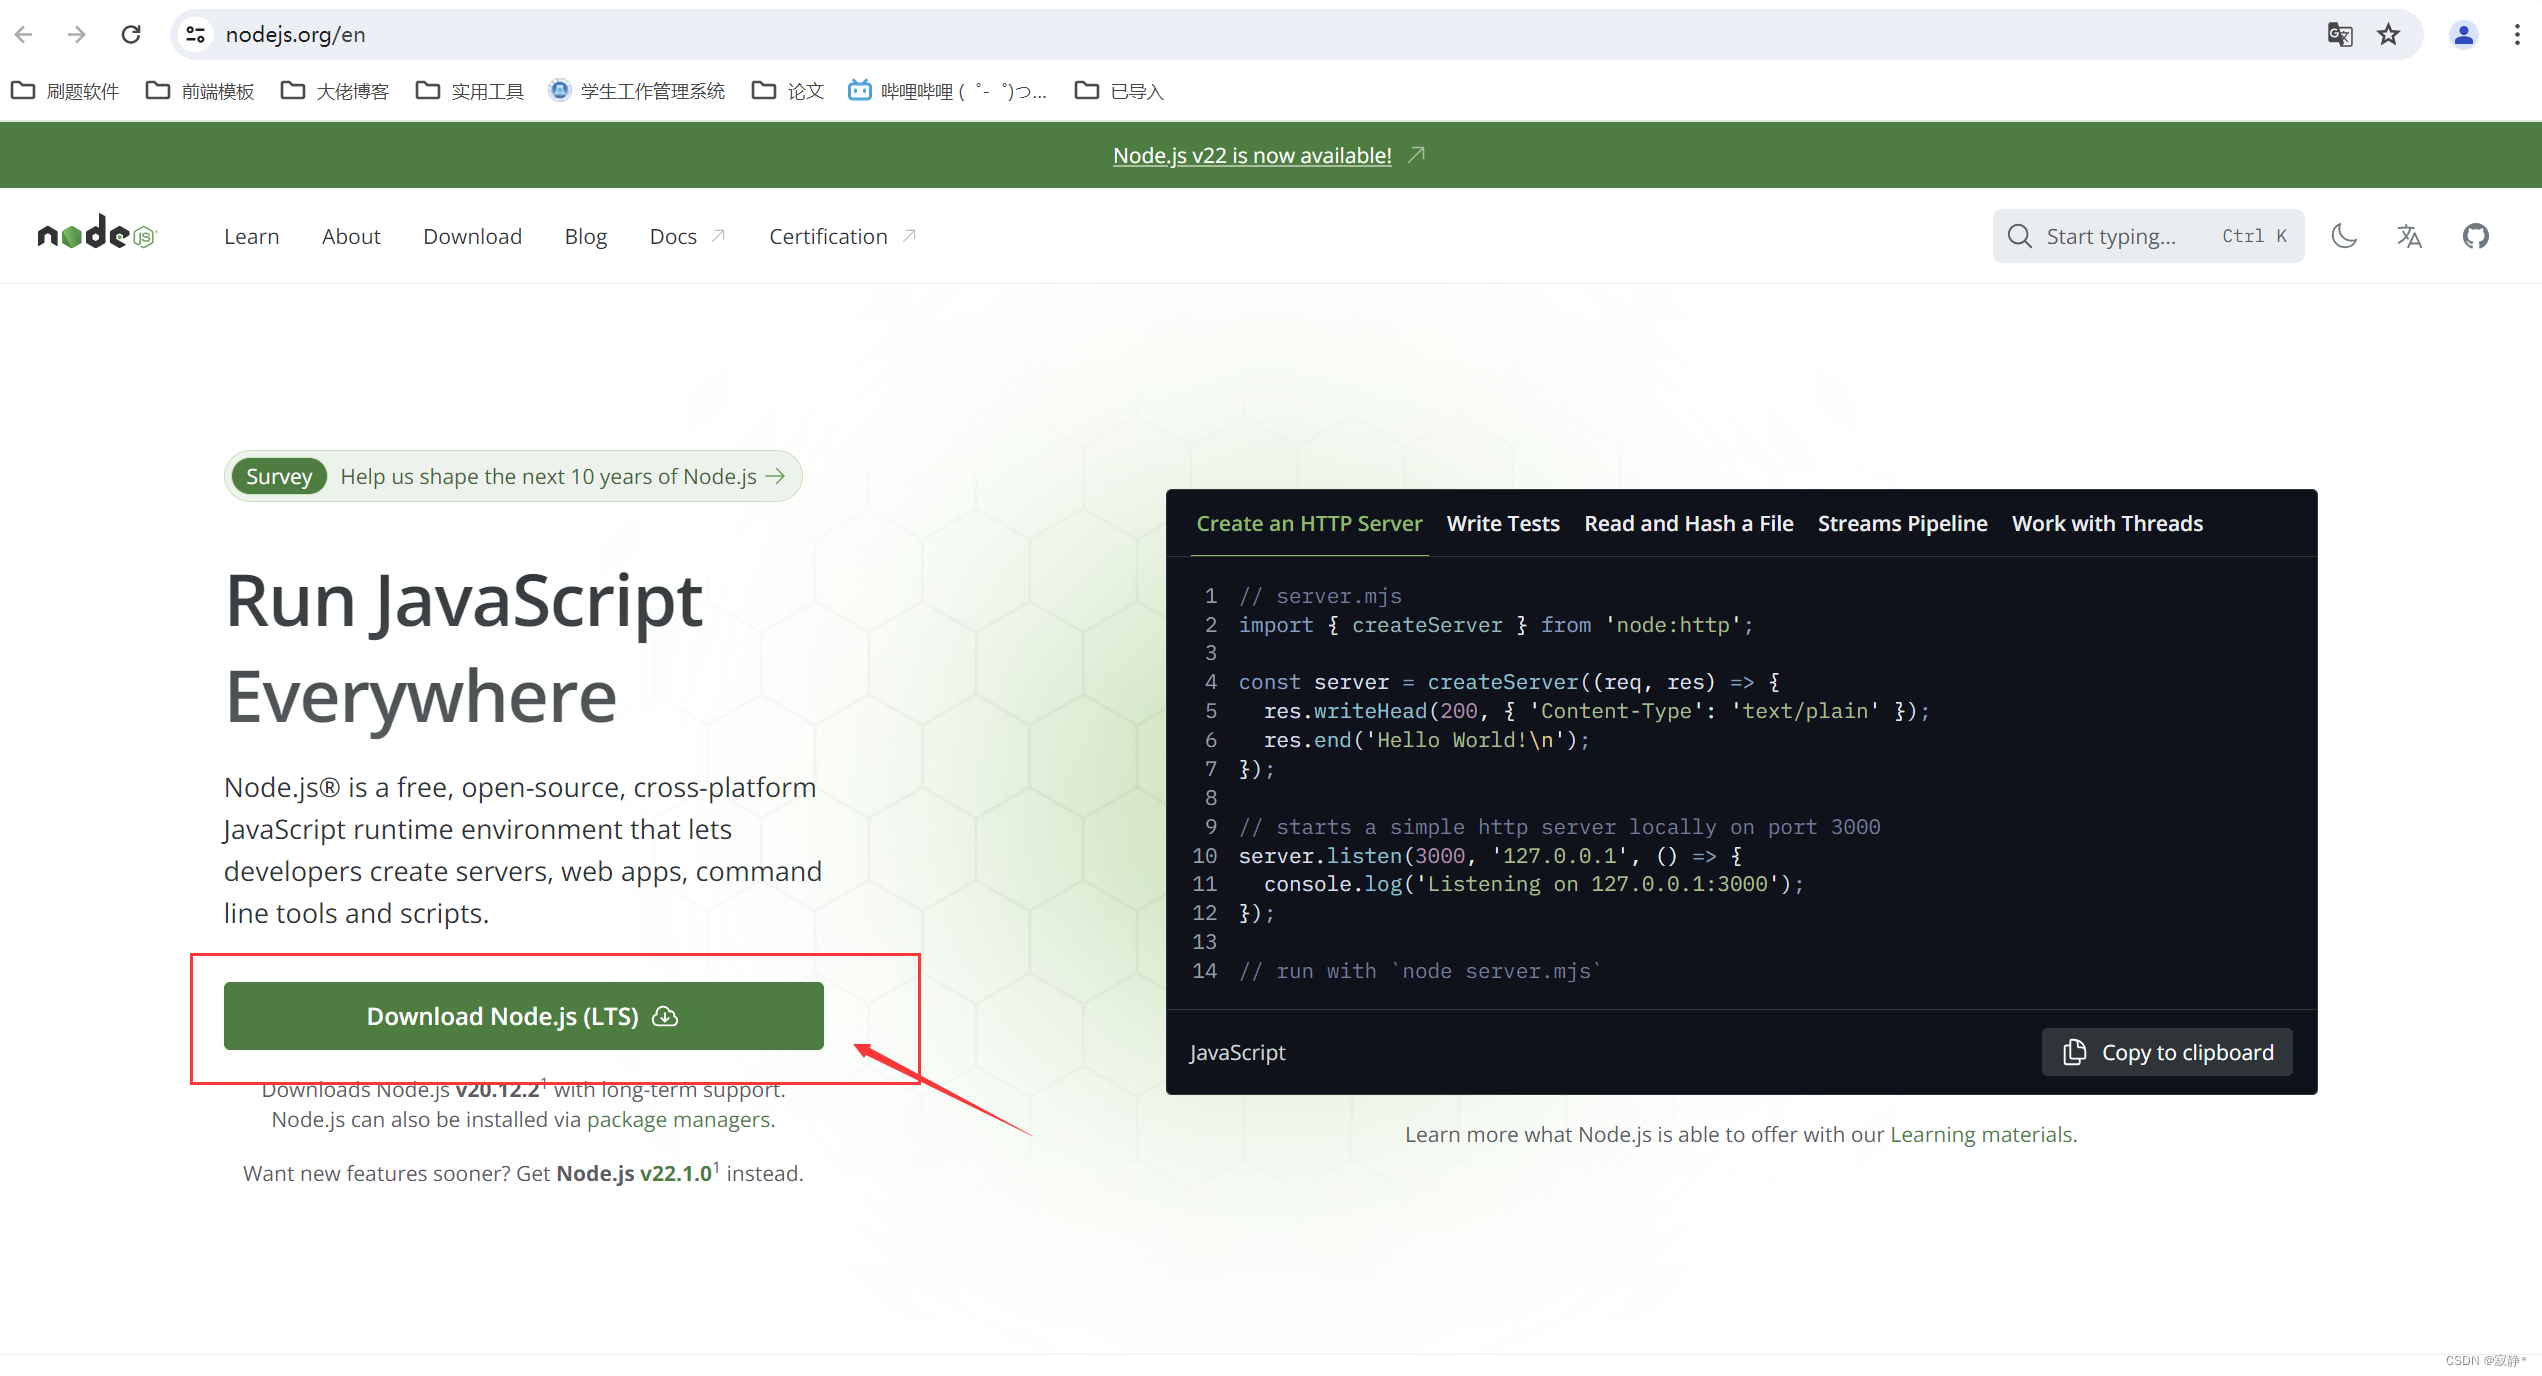Open site information icon in address bar

[196, 34]
